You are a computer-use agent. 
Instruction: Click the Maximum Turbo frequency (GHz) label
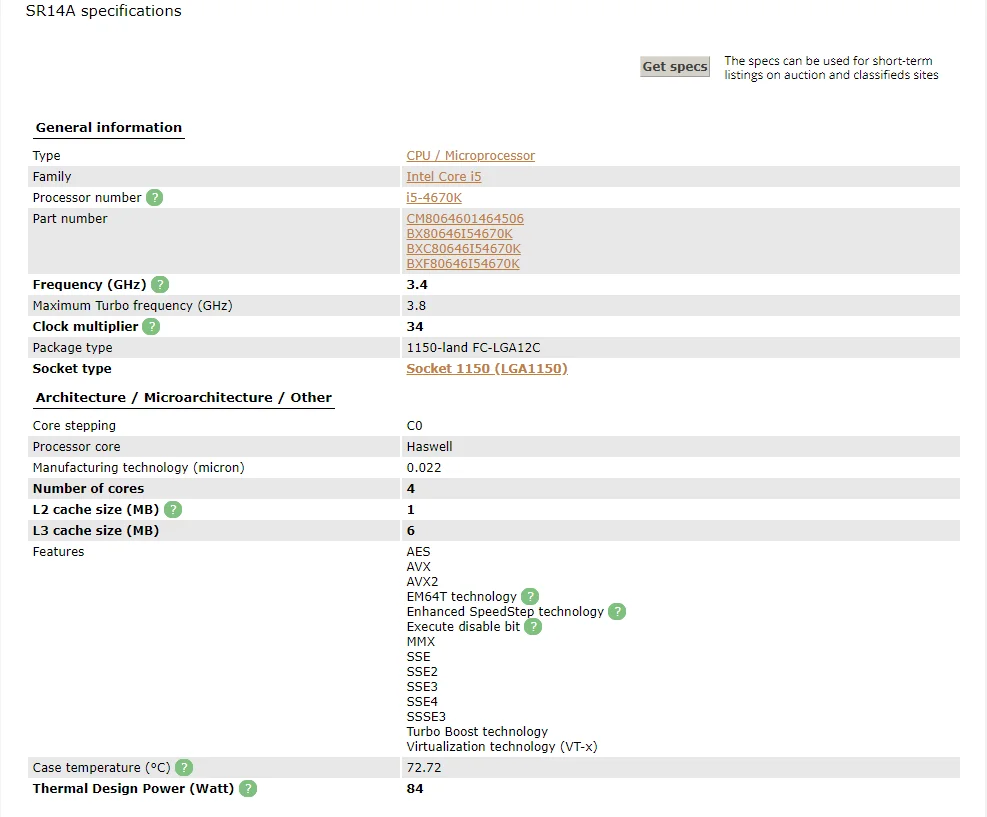click(133, 306)
